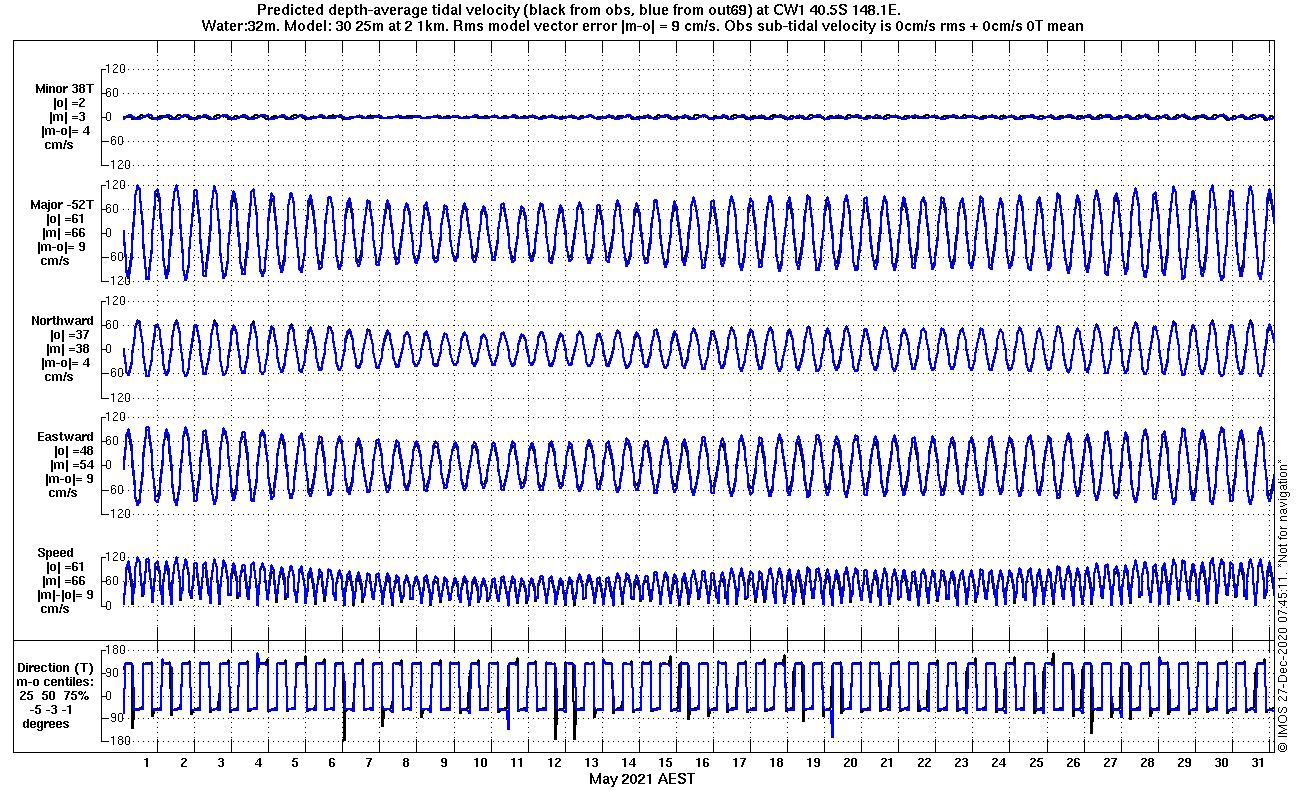The height and width of the screenshot is (800, 1300).
Task: Click the IMOS copyright vertical text
Action: (1283, 605)
